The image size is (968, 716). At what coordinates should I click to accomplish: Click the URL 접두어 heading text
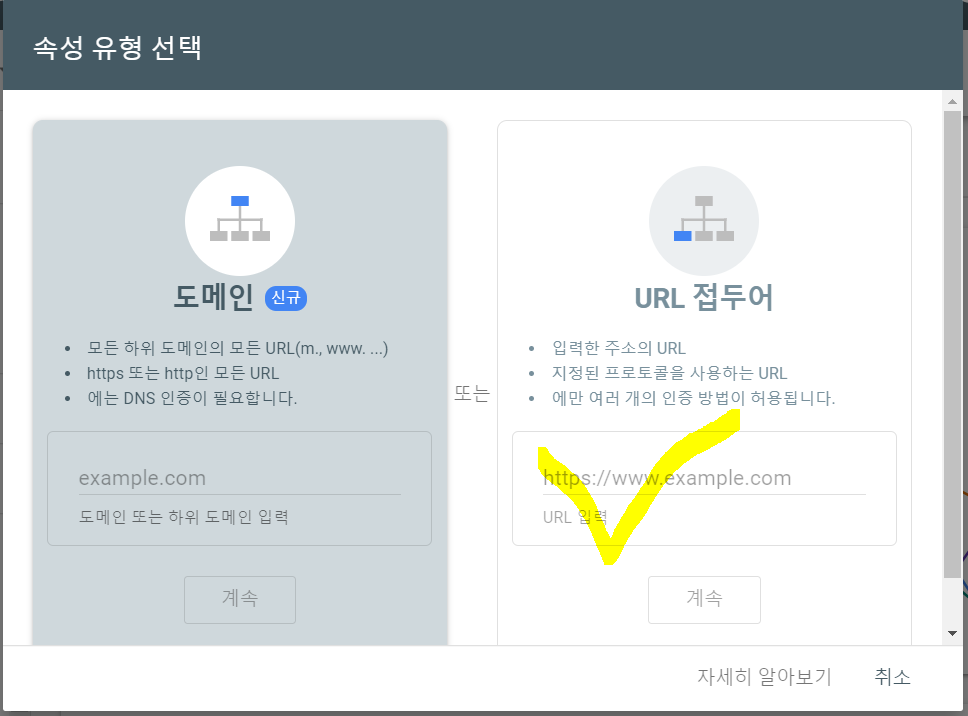point(704,298)
